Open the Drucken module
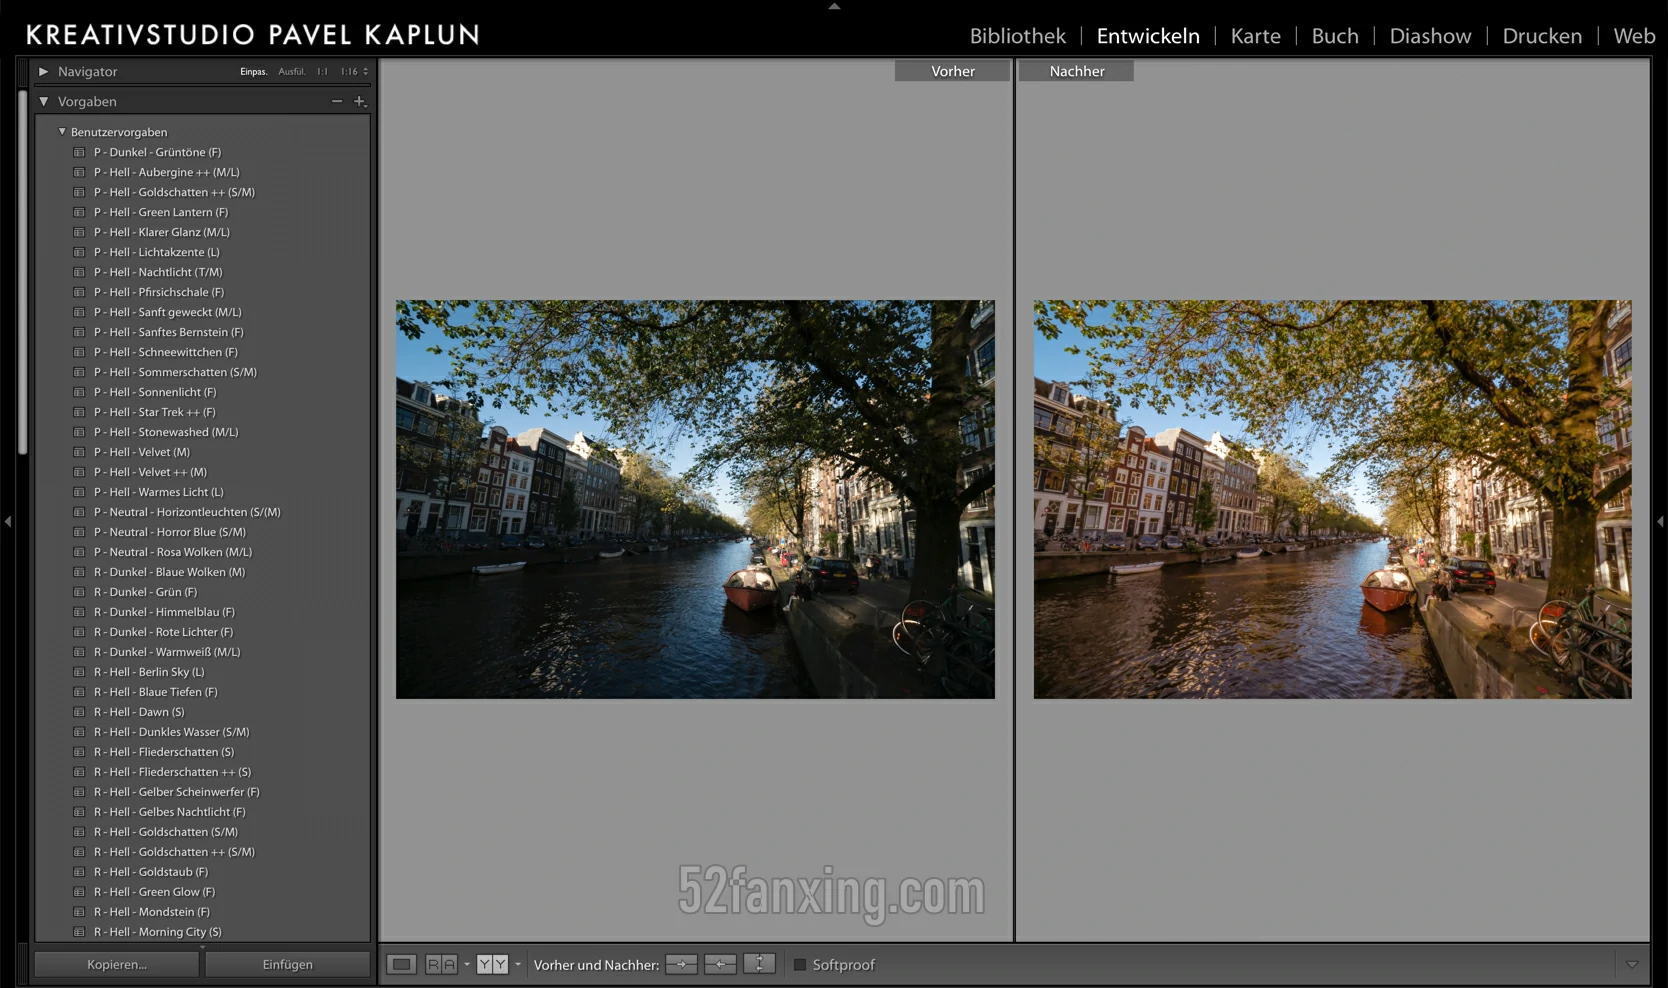1668x988 pixels. click(x=1542, y=36)
